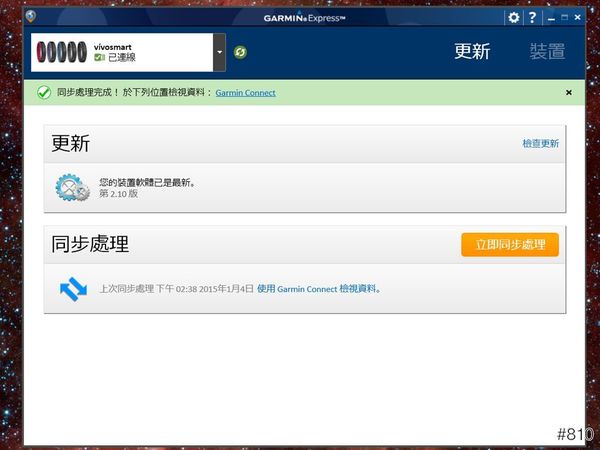Select the 您的裝置軟體已是最新 text
Image resolution: width=600 pixels, height=450 pixels.
pyautogui.click(x=148, y=183)
